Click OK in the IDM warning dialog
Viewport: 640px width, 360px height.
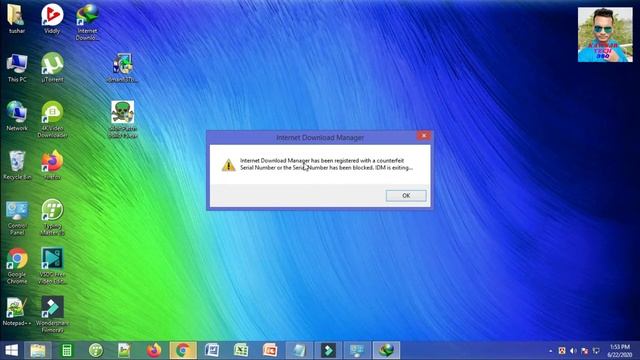pyautogui.click(x=406, y=196)
